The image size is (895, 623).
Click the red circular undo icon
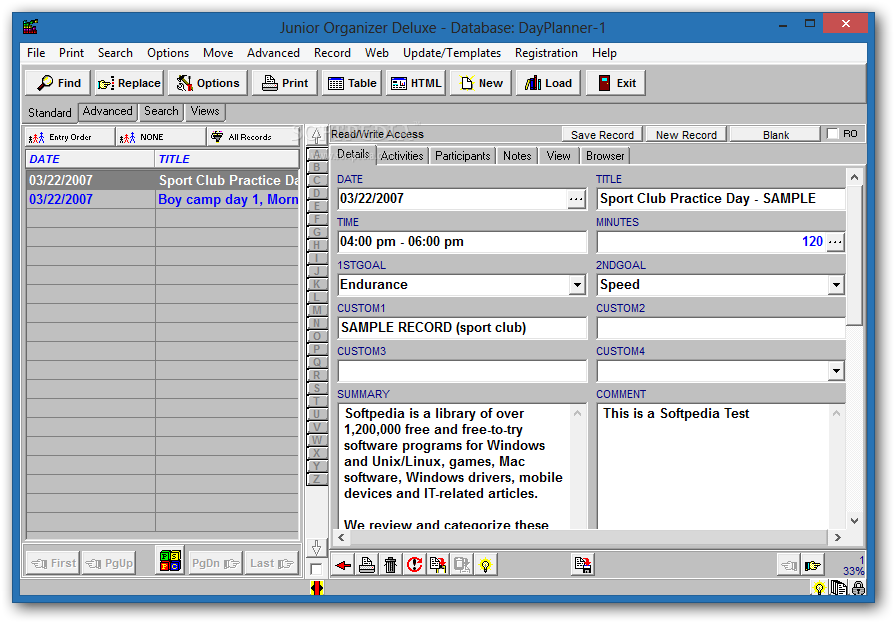click(x=414, y=565)
